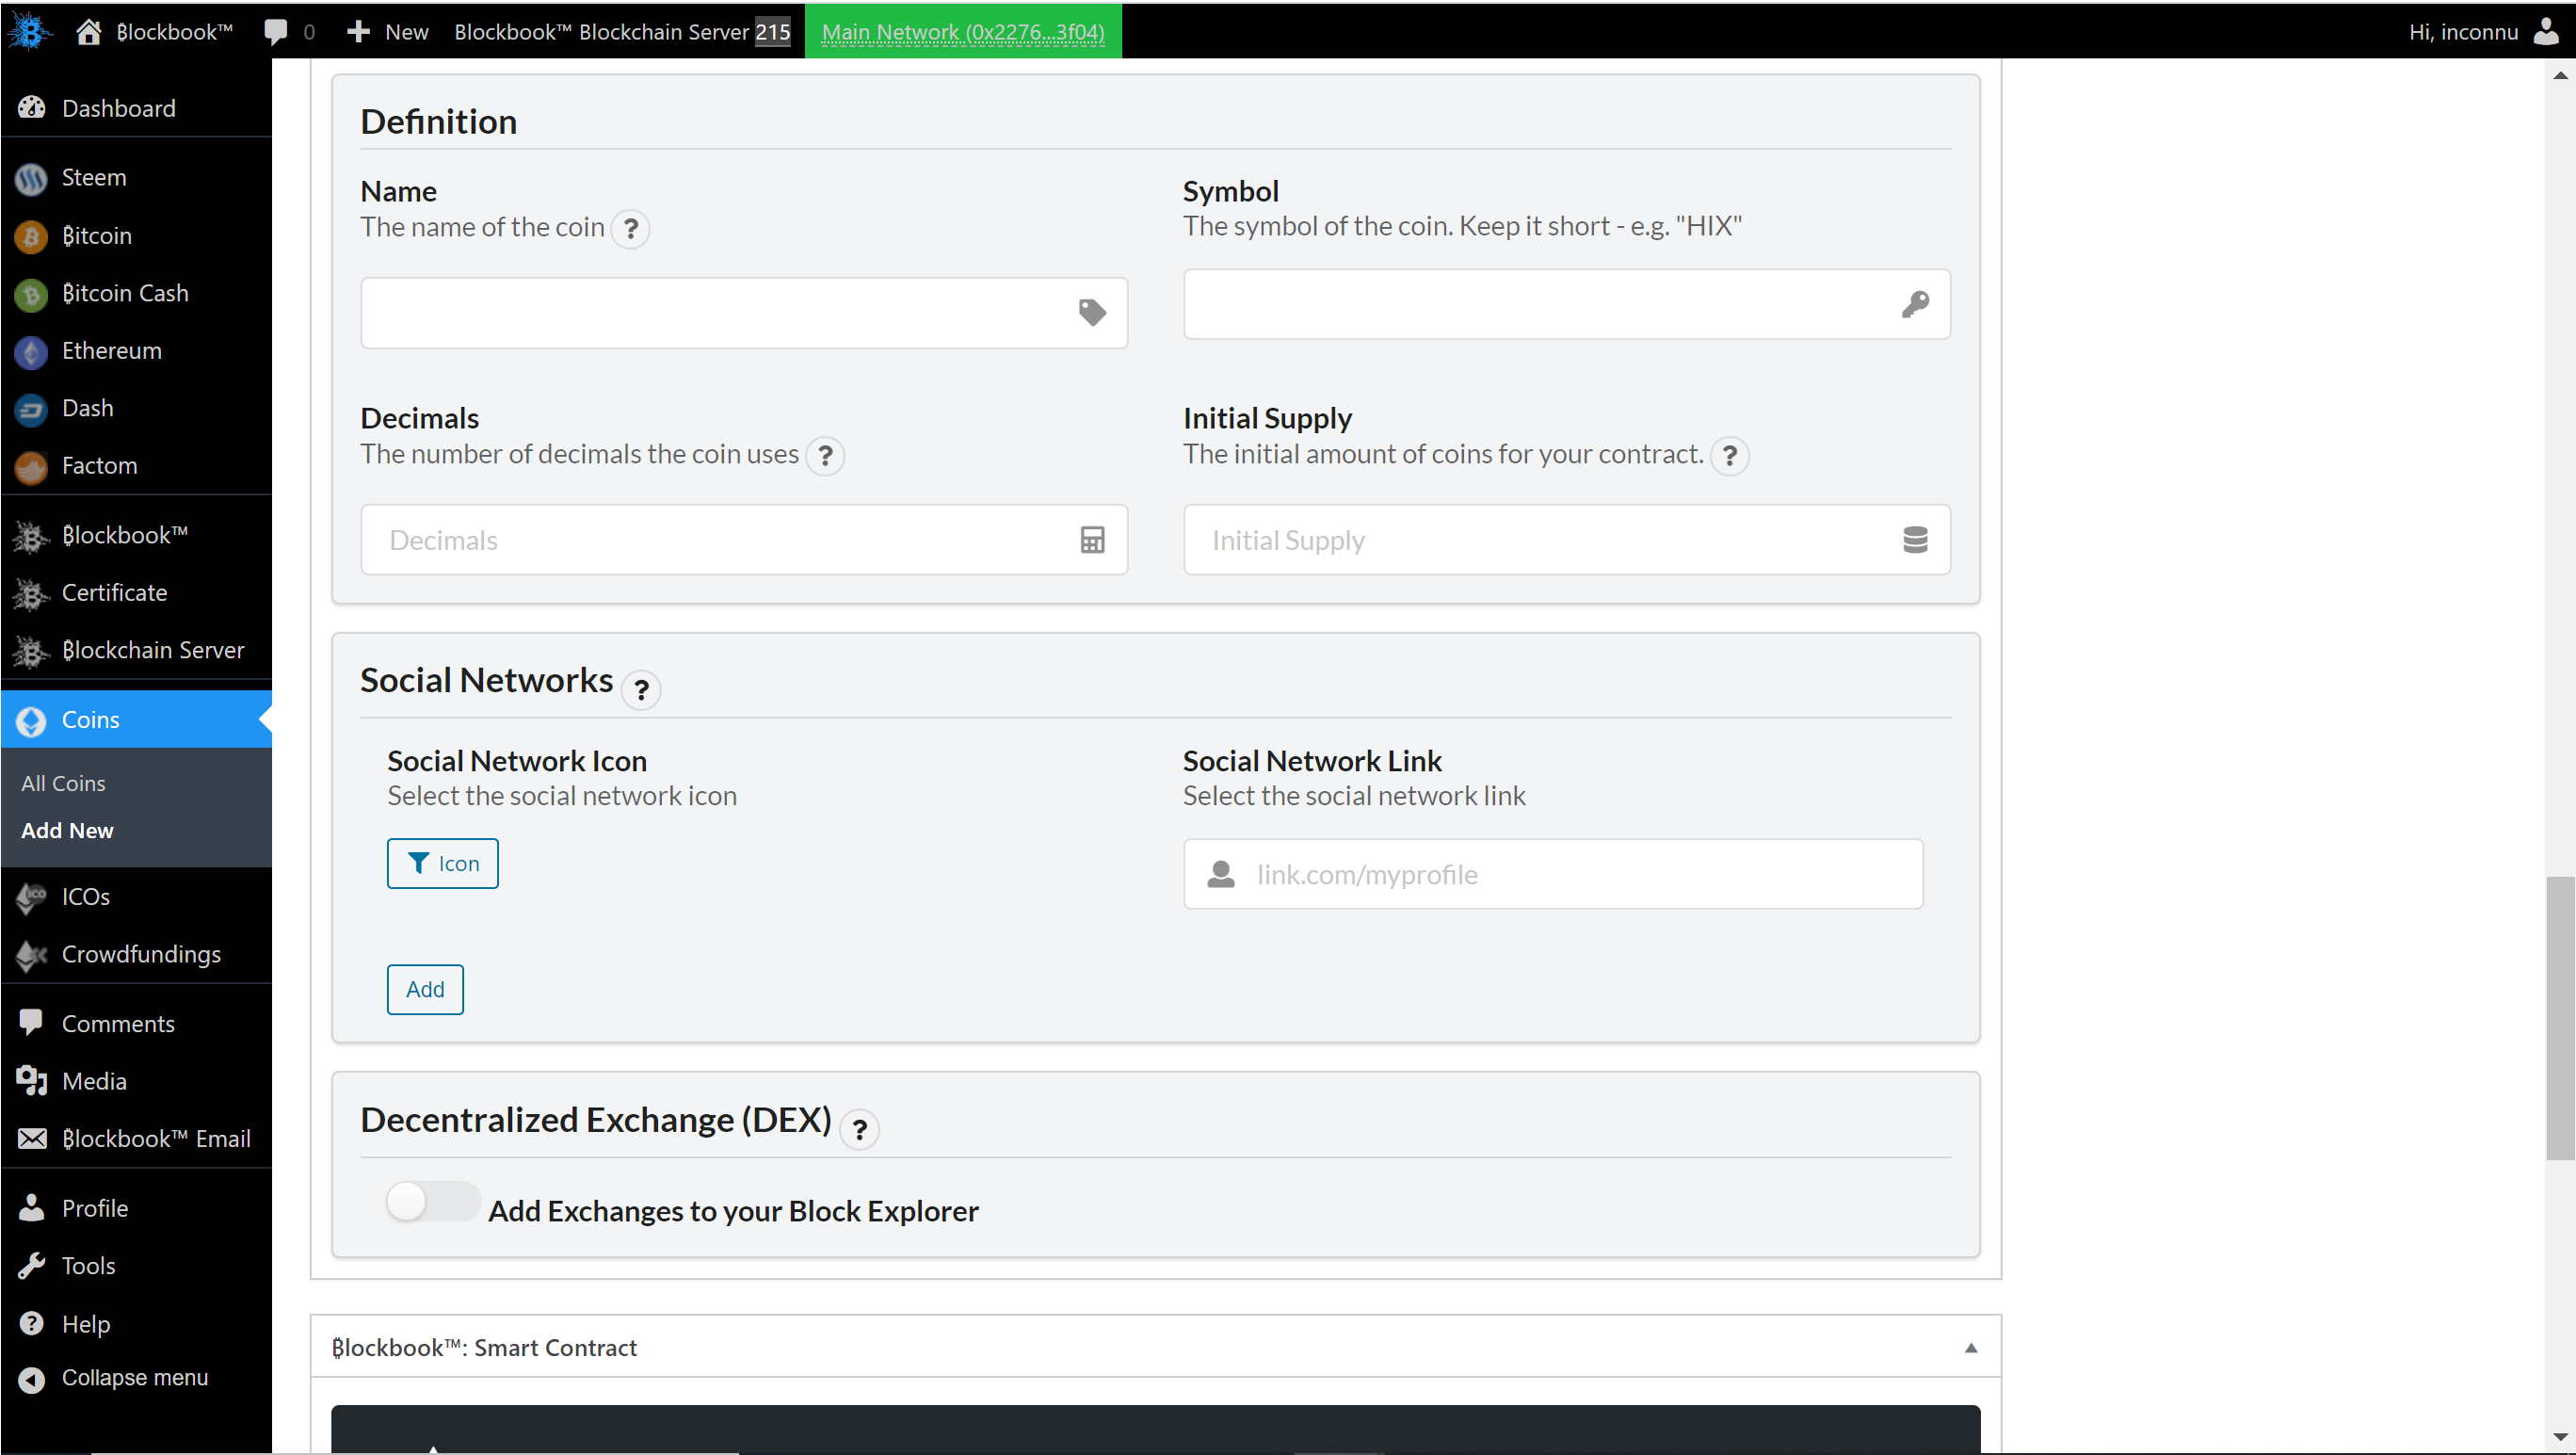Click the plus New icon in admin bar
Viewport: 2576px width, 1455px height.
pyautogui.click(x=358, y=31)
